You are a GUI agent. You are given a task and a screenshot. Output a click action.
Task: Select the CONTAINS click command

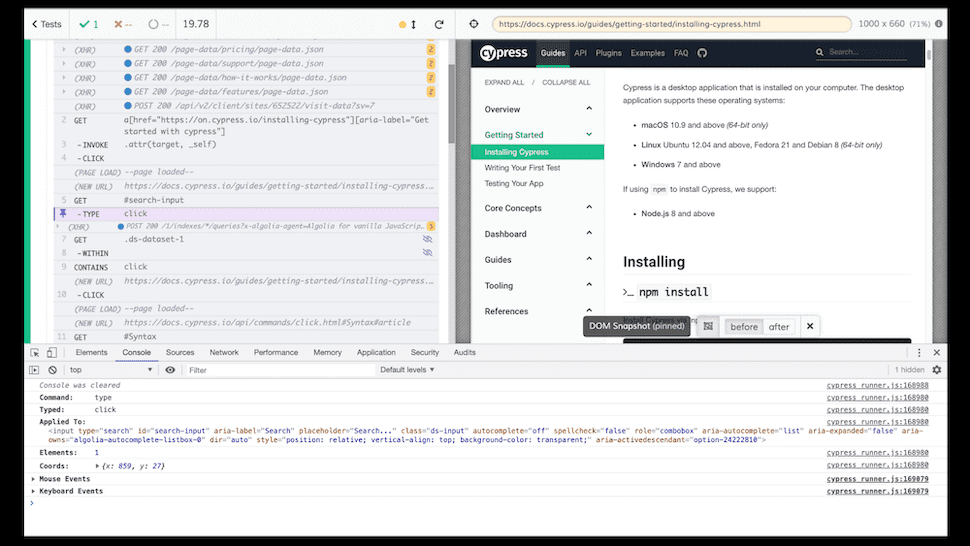(246, 267)
